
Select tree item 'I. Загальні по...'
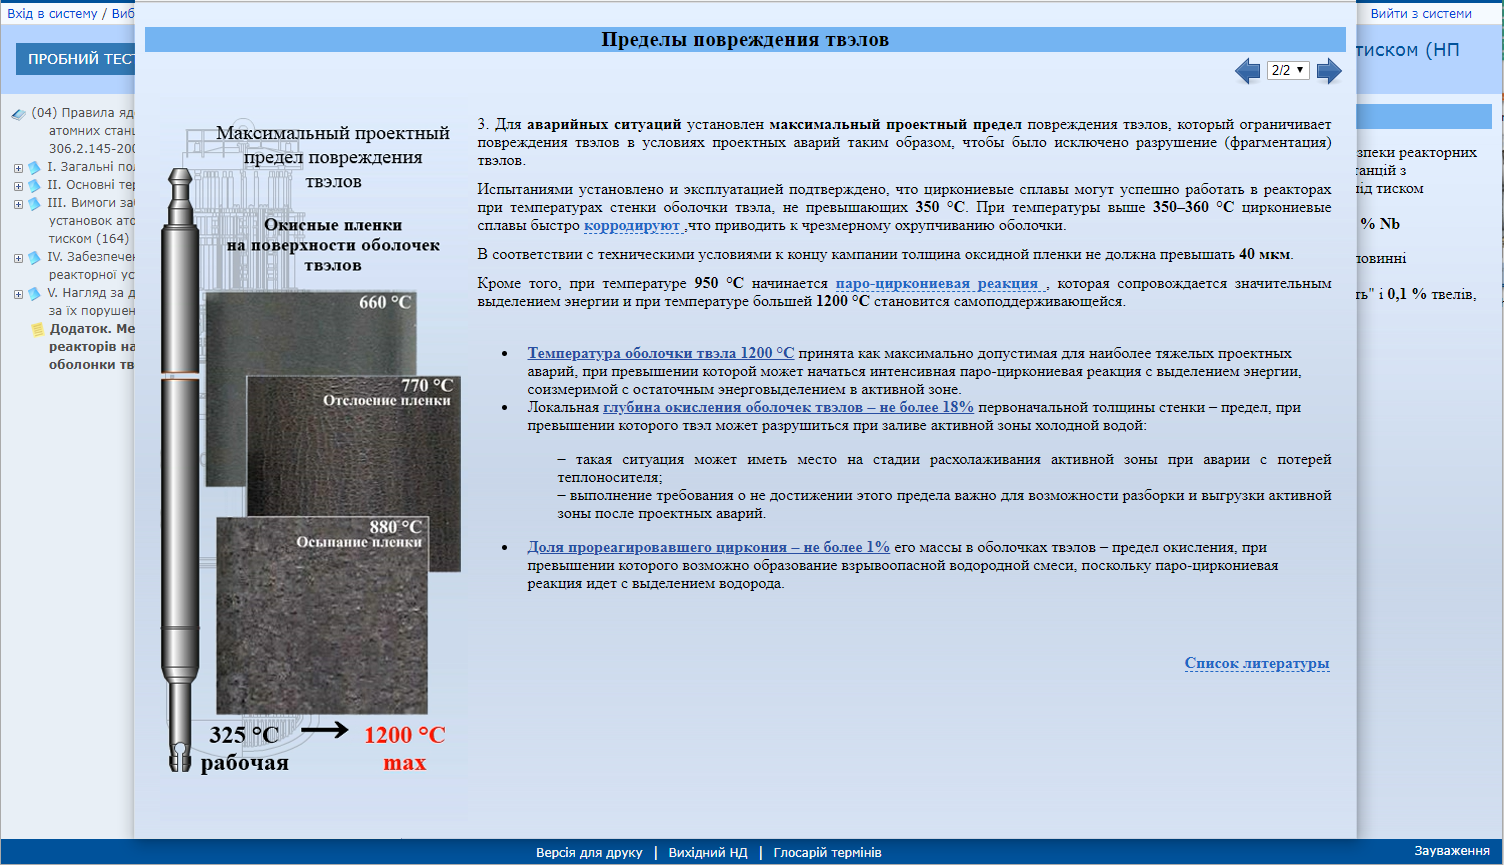coord(90,167)
